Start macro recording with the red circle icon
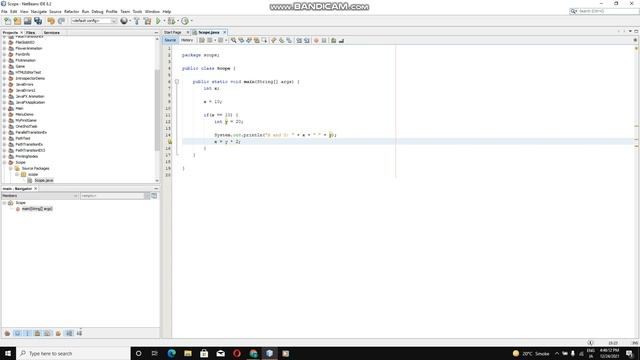Image resolution: width=640 pixels, height=360 pixels. pyautogui.click(x=316, y=40)
